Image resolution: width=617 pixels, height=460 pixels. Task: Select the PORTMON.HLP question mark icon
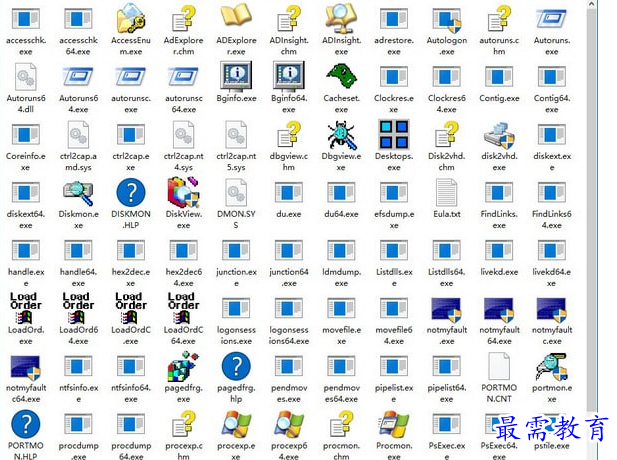pyautogui.click(x=26, y=424)
